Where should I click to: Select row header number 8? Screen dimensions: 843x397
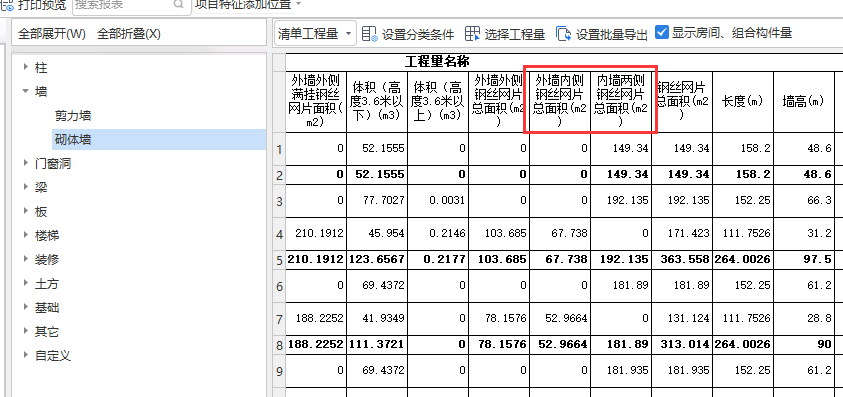[x=279, y=345]
